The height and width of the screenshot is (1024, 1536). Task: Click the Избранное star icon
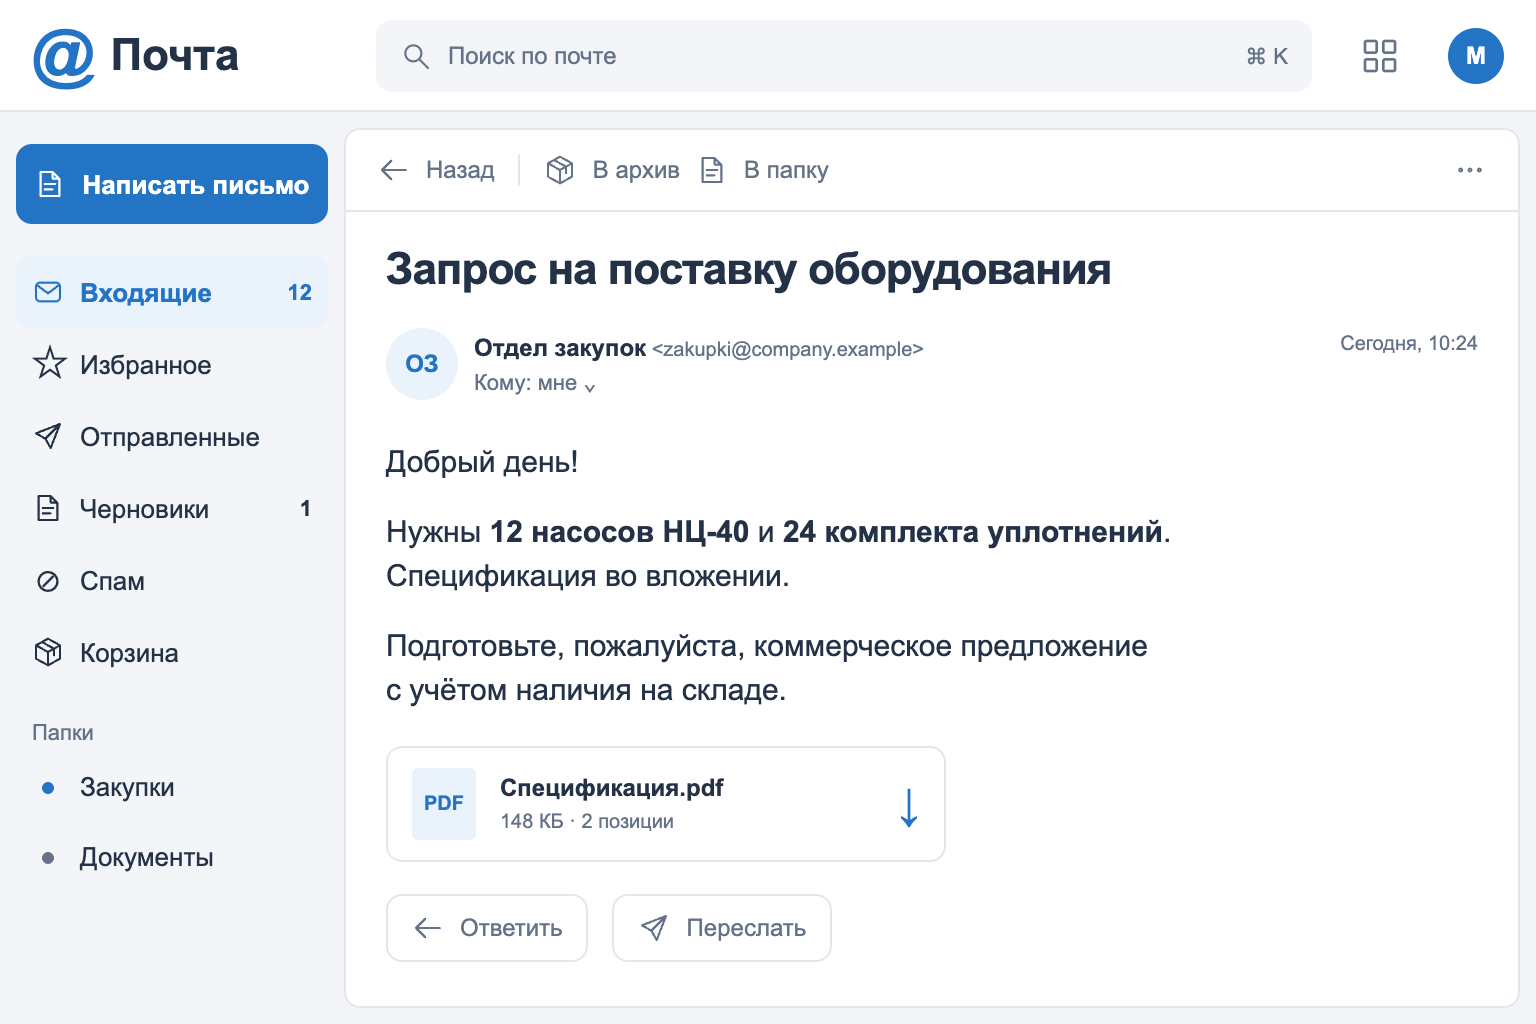pos(50,363)
